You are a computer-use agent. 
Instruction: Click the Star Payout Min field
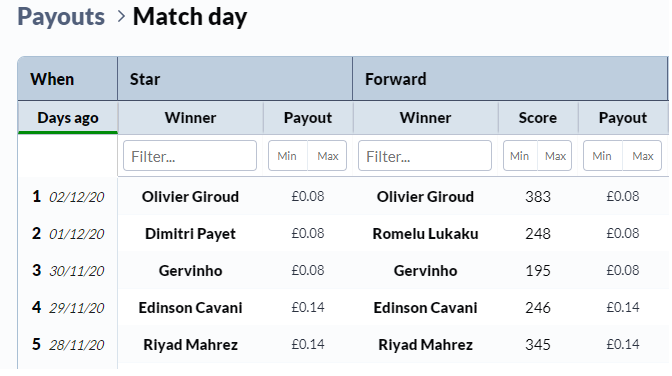click(x=288, y=156)
